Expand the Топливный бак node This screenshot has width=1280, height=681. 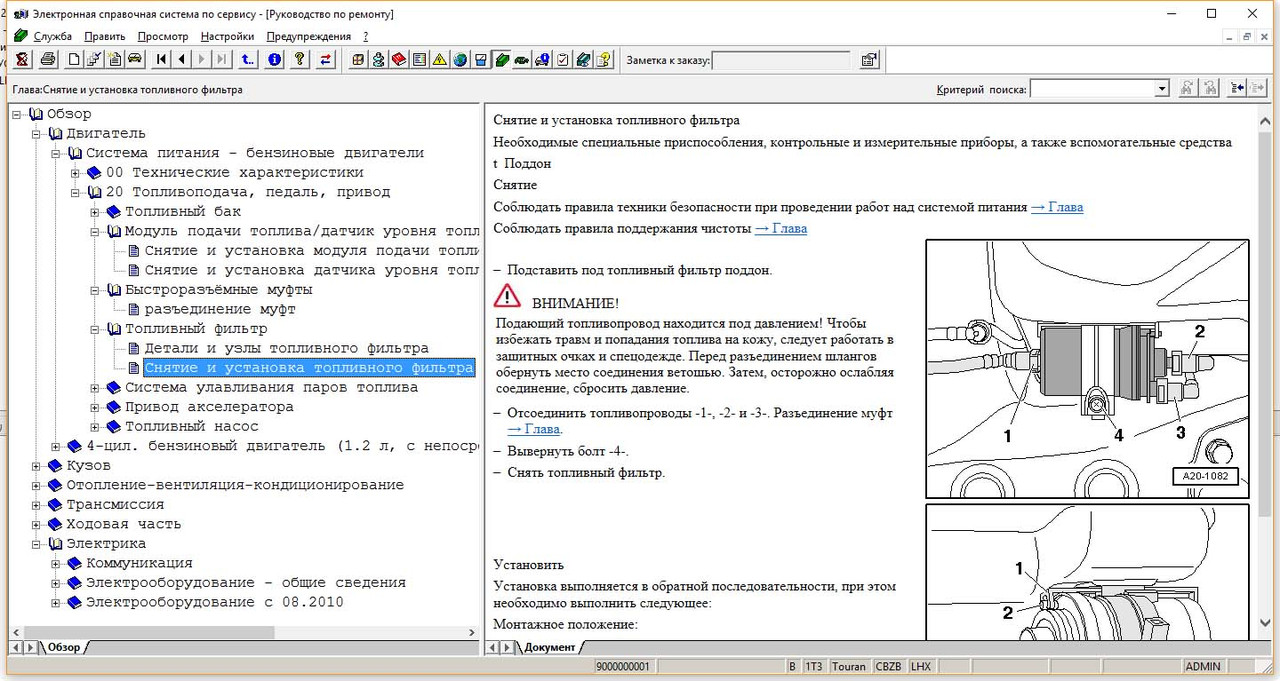(x=96, y=212)
